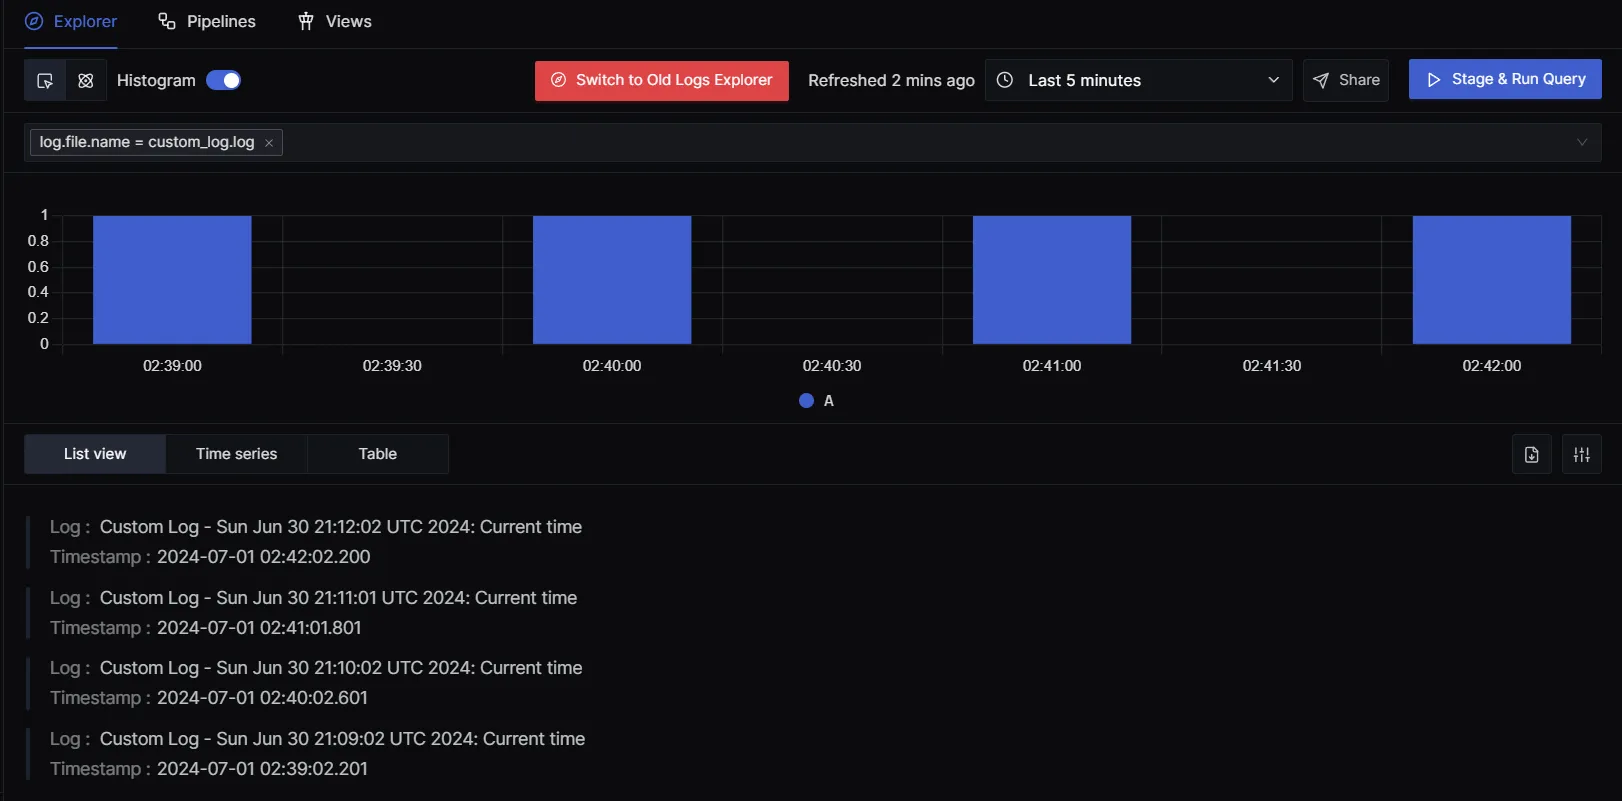Click timestamp 2024-07-01 02:41:01.801
Screen dimensions: 1622x801
pyautogui.click(x=259, y=628)
